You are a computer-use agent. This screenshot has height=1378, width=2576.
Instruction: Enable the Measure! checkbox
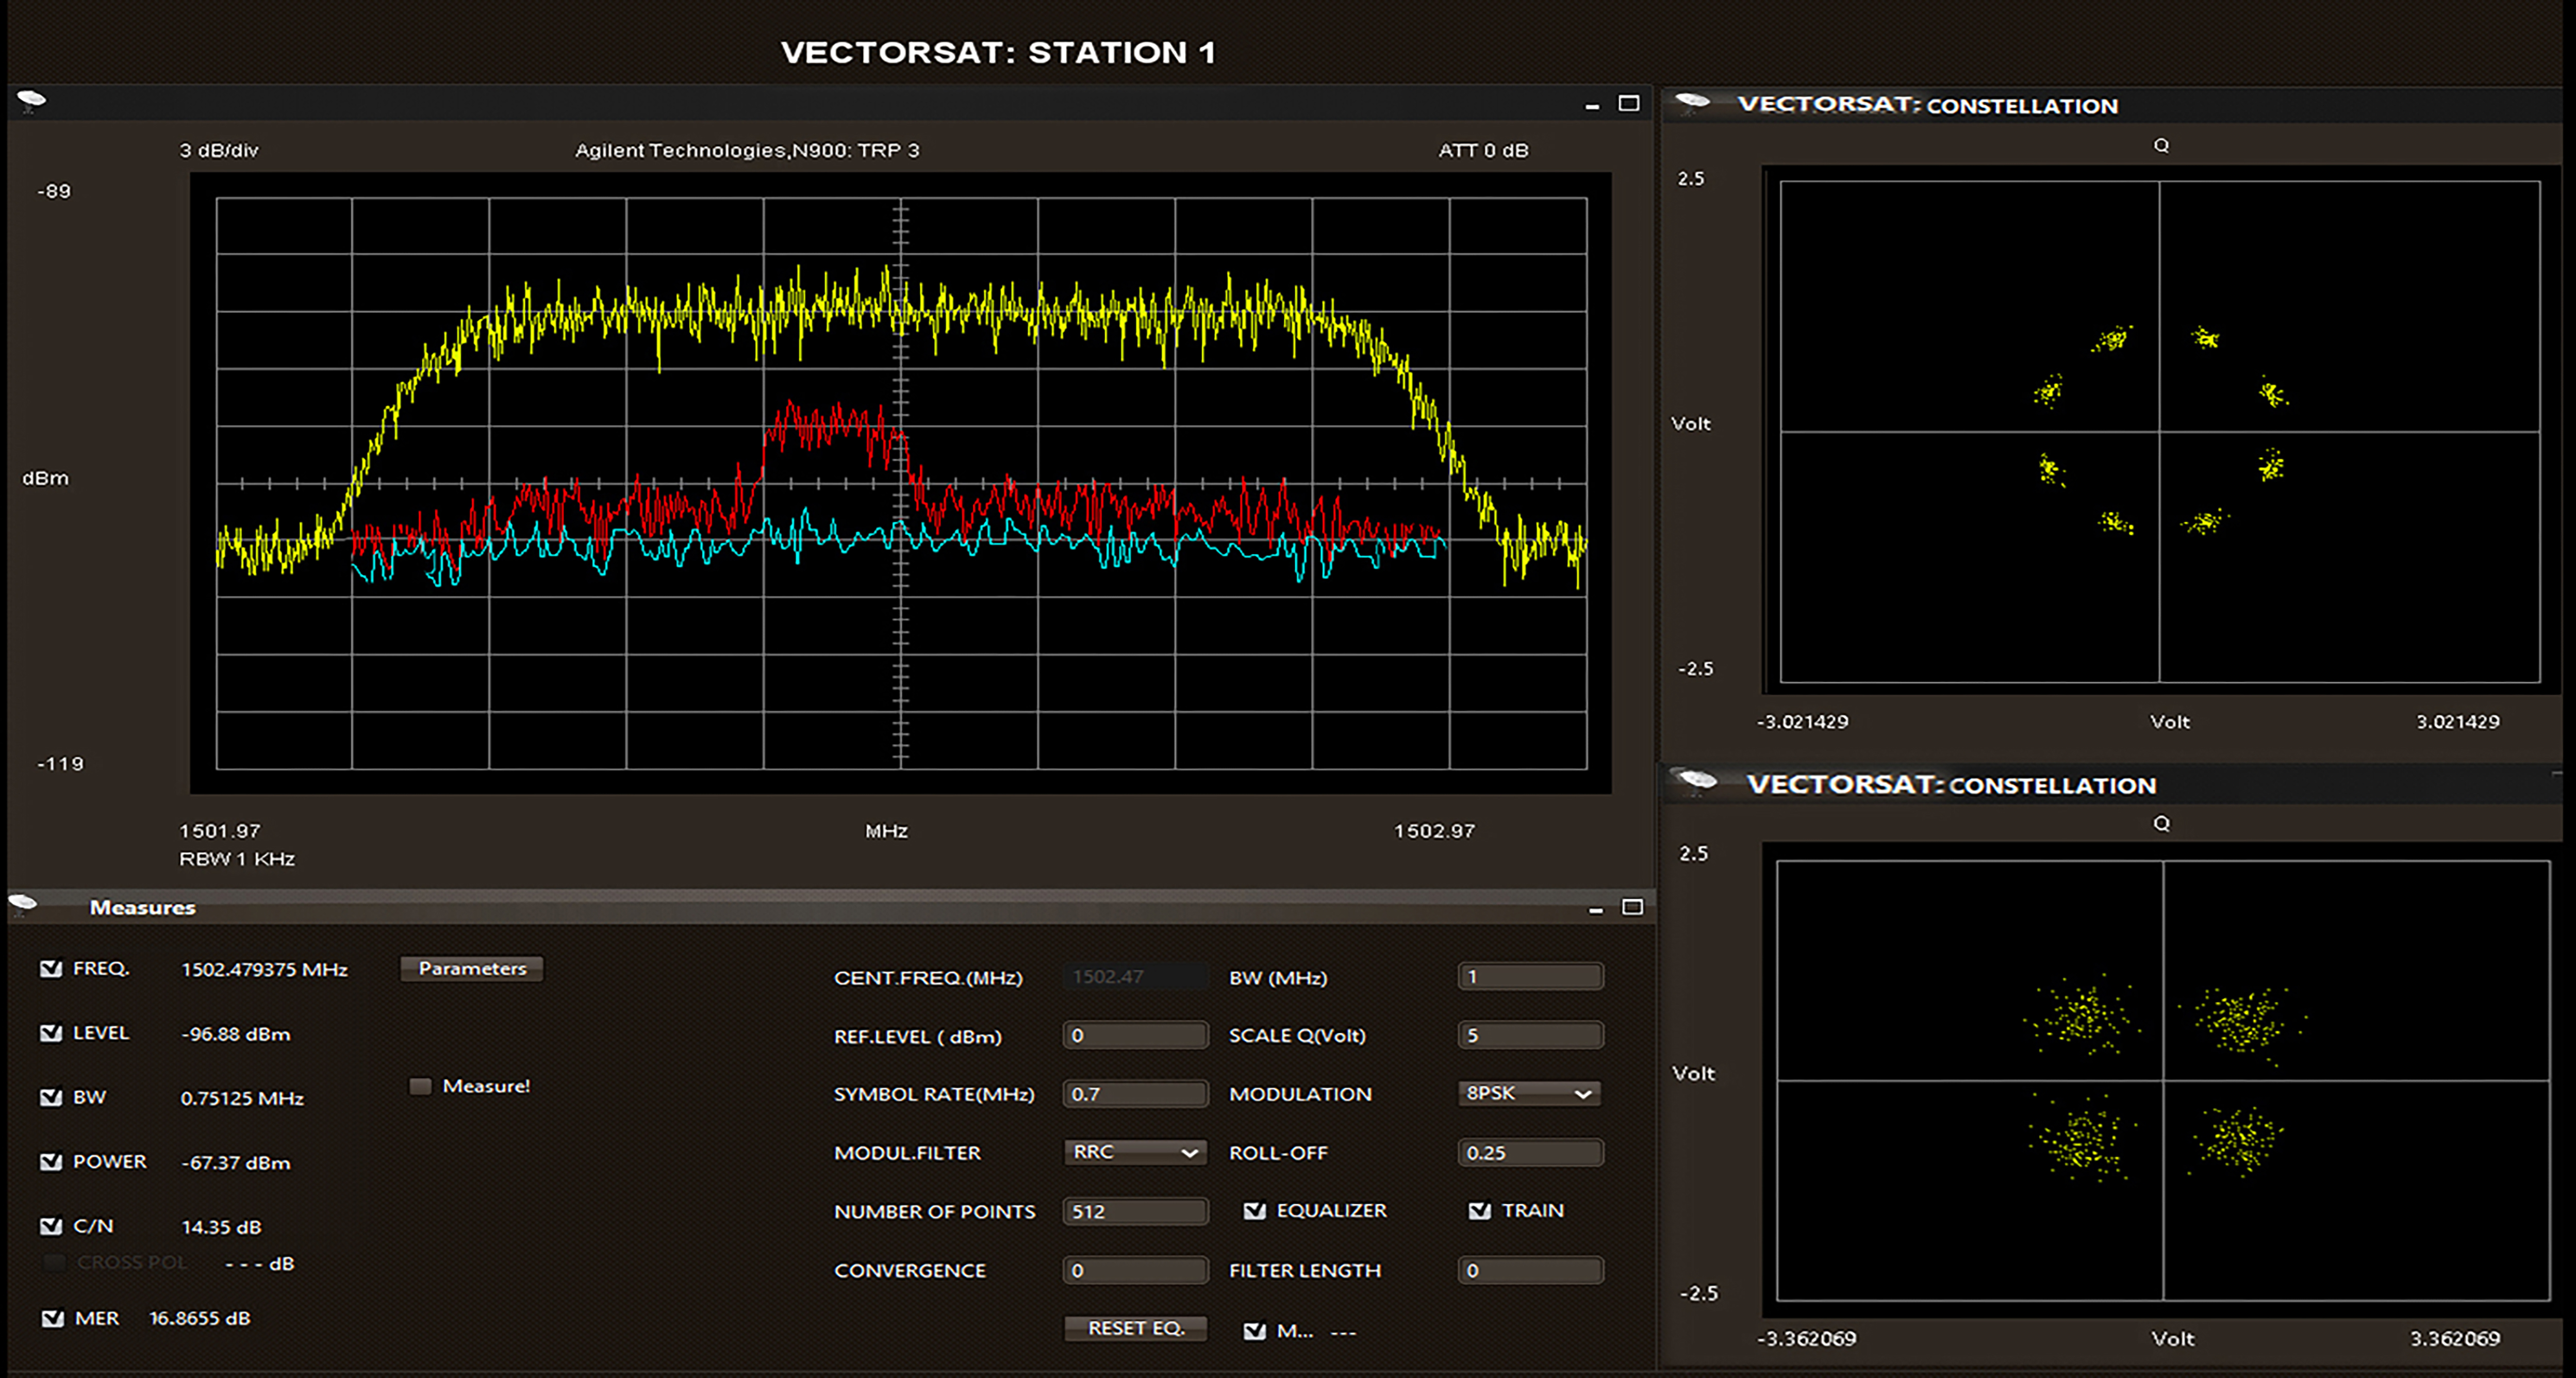click(420, 1085)
